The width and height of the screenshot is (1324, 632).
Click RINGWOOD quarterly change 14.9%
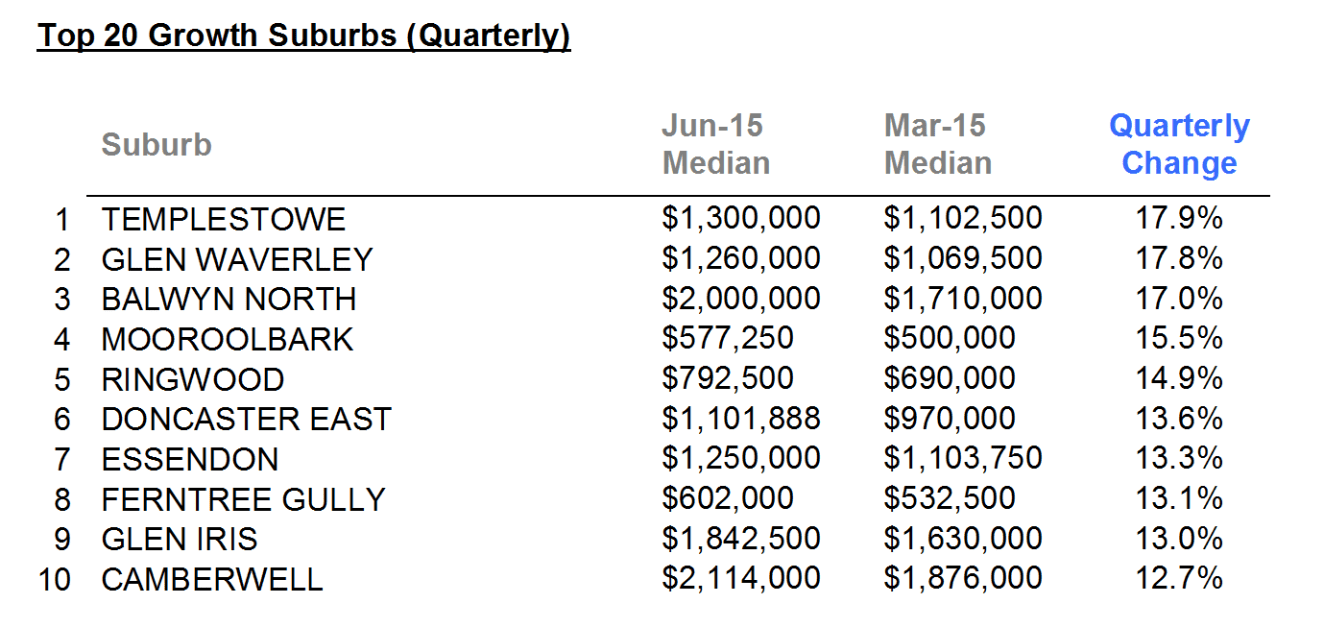click(x=1179, y=379)
